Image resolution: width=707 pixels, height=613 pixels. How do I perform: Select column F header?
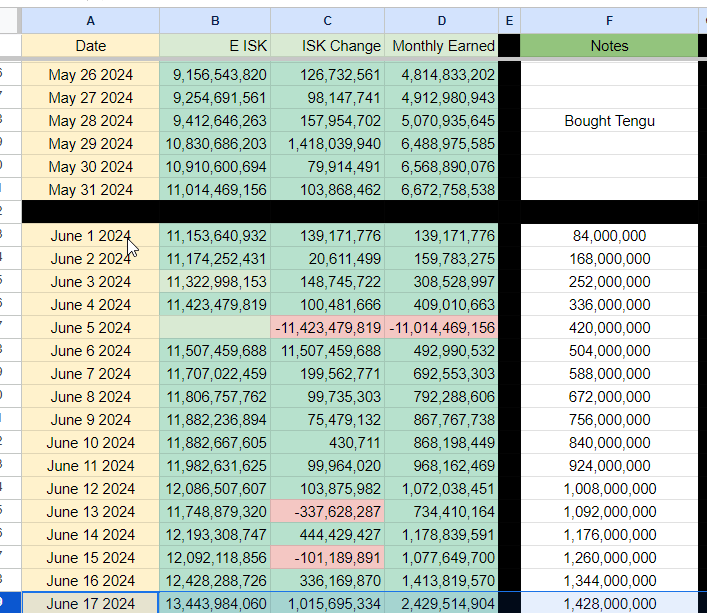pyautogui.click(x=609, y=20)
